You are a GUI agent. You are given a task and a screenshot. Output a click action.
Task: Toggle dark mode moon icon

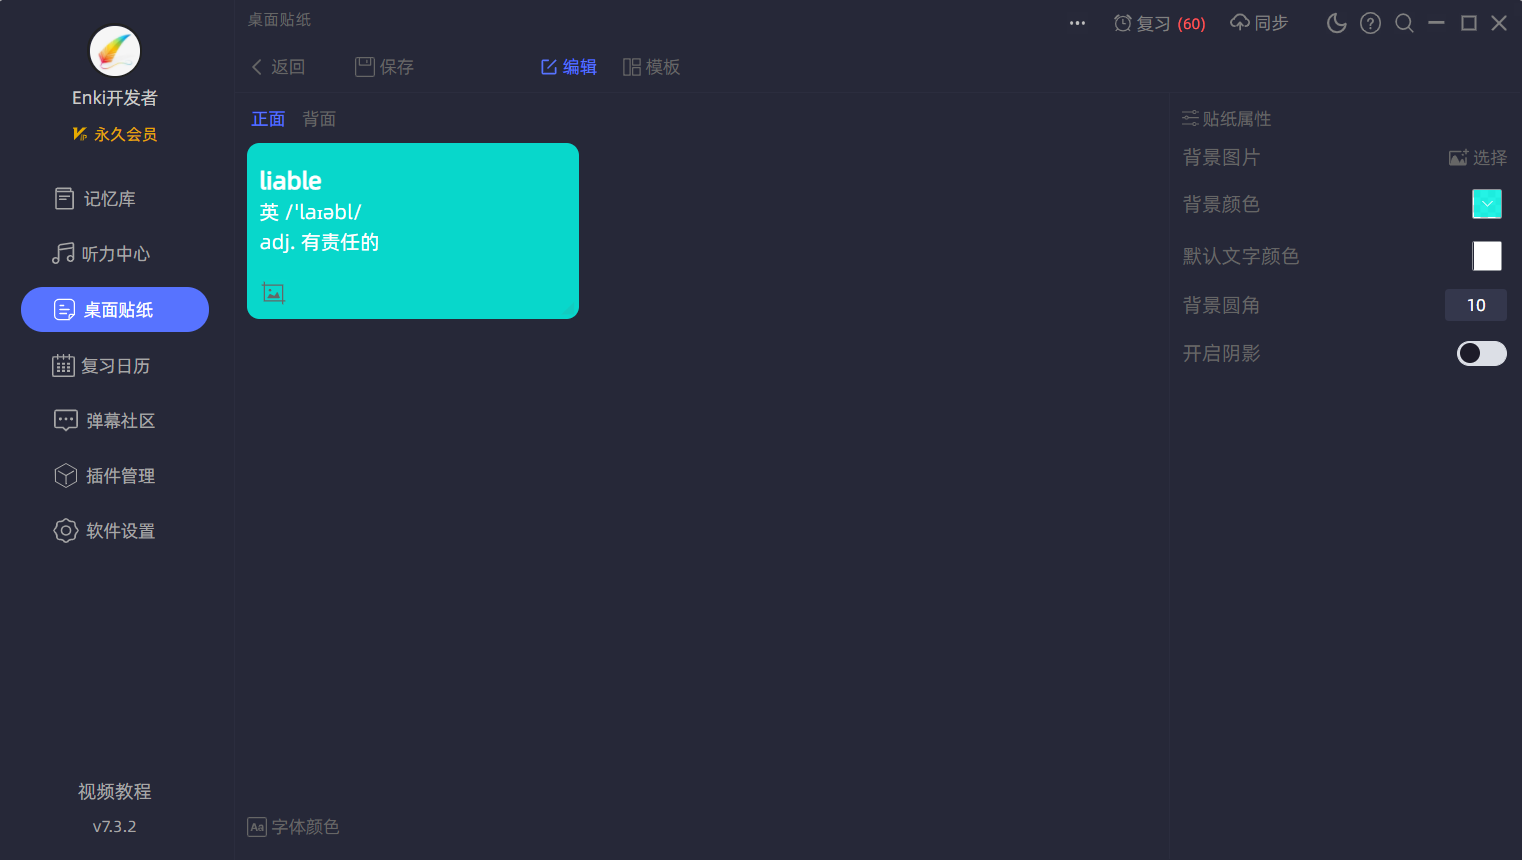pyautogui.click(x=1336, y=23)
